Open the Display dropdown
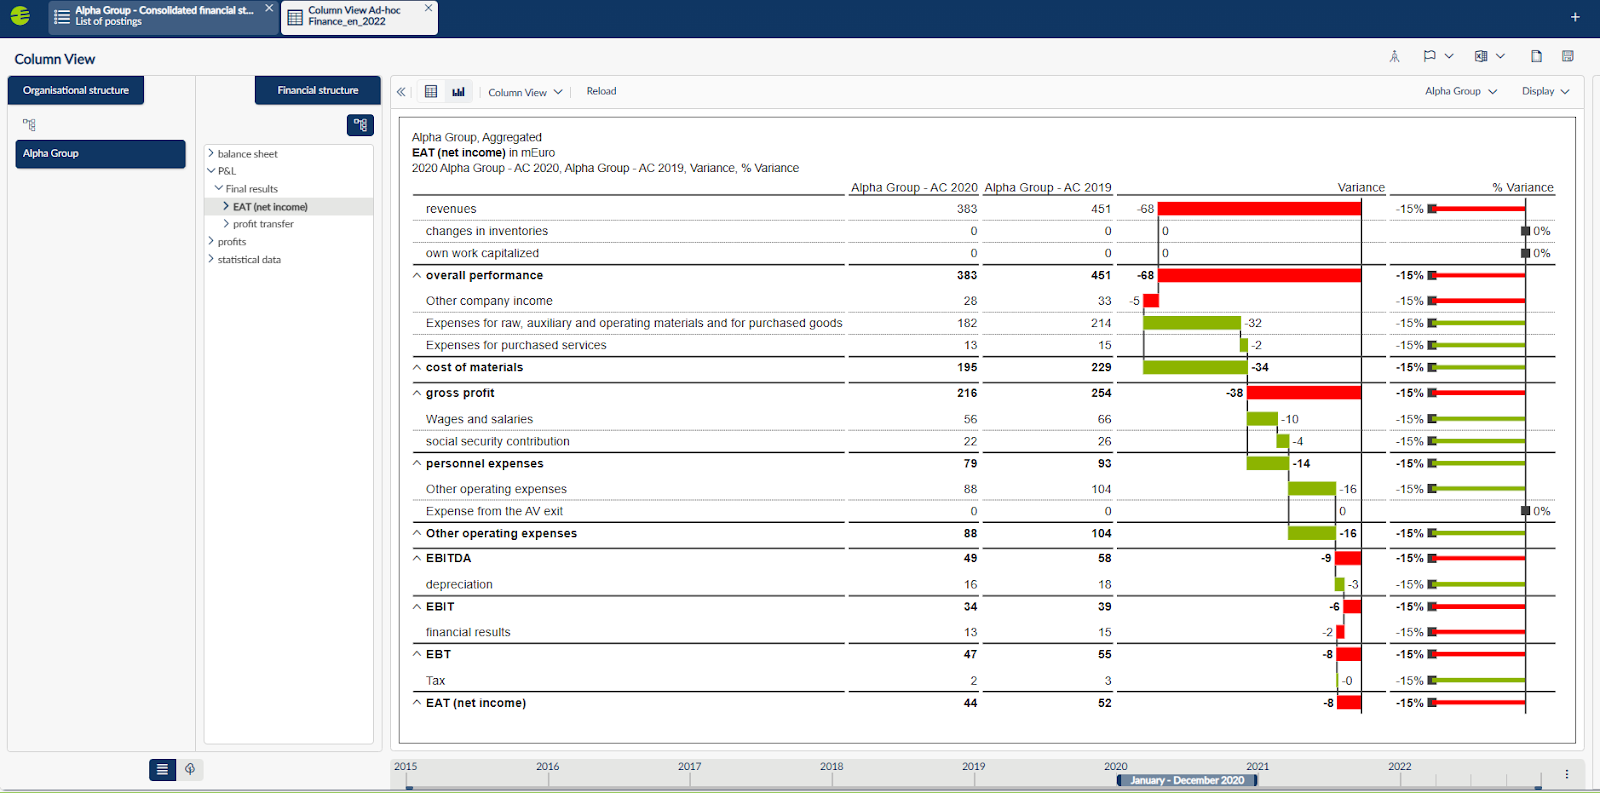 point(1545,91)
